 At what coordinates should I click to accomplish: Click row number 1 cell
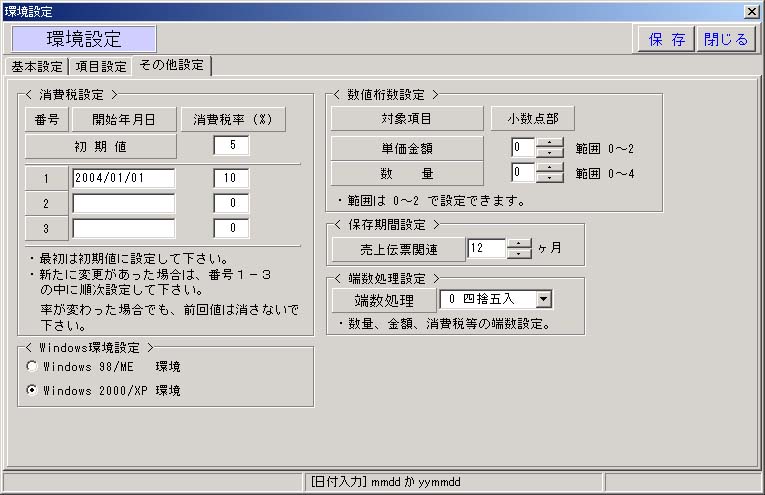[46, 178]
